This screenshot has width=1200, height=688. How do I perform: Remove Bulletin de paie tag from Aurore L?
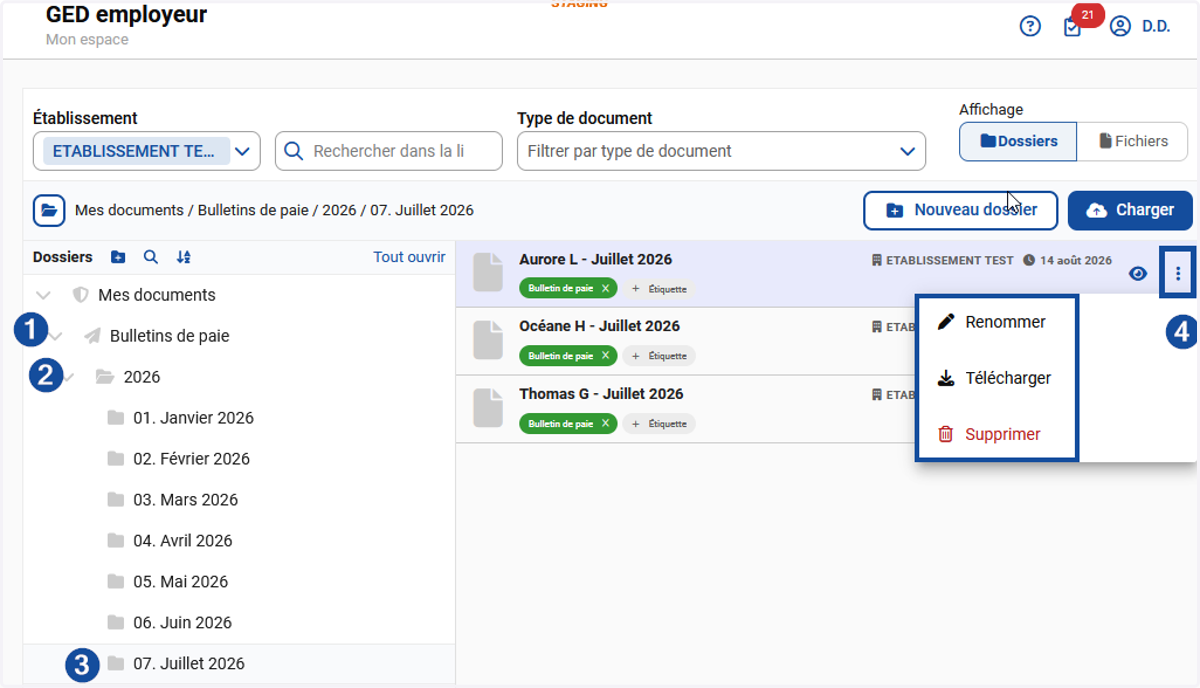[x=605, y=288]
